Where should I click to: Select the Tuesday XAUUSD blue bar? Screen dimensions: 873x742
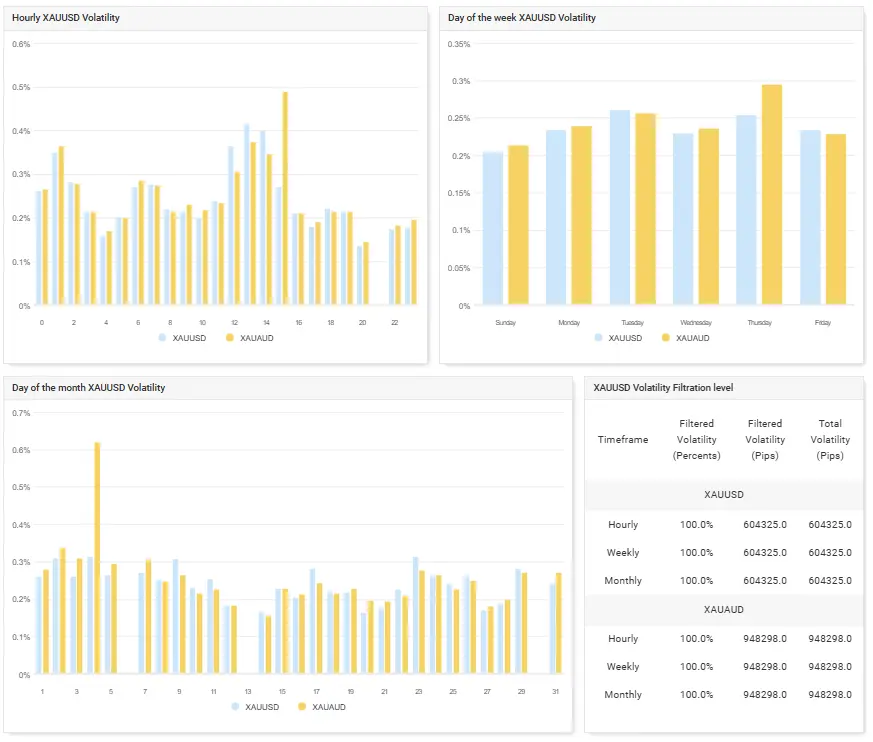coord(620,208)
